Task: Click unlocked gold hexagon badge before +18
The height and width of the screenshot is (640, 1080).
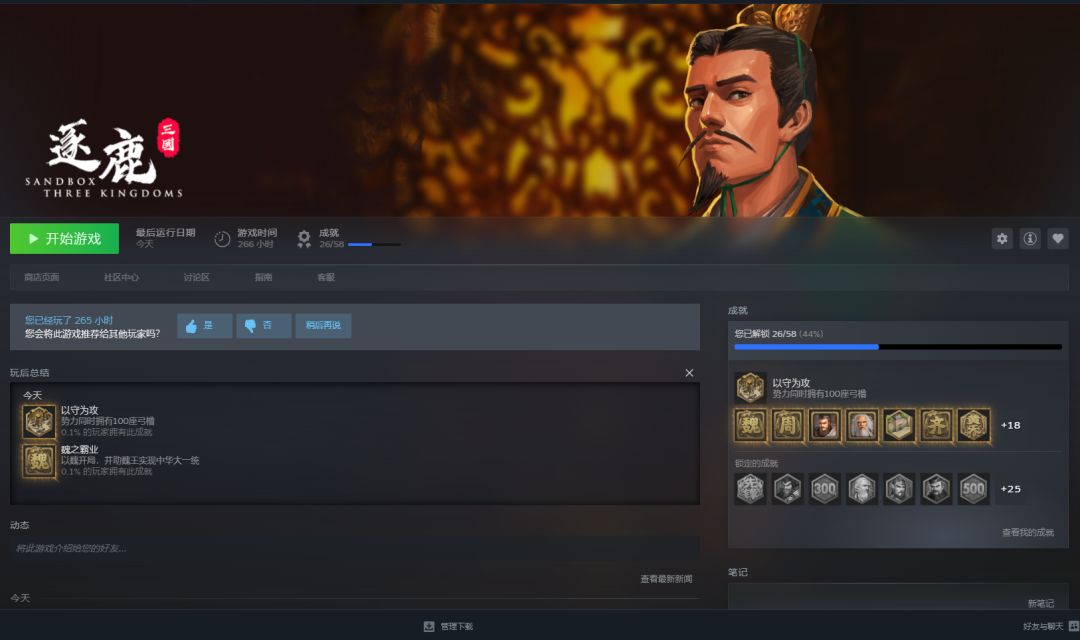Action: [973, 426]
